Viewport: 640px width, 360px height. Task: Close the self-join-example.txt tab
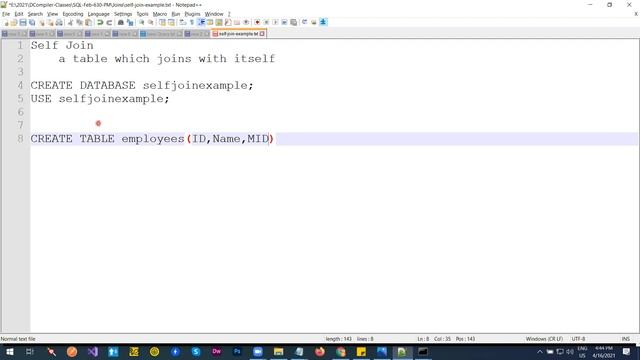[x=262, y=34]
